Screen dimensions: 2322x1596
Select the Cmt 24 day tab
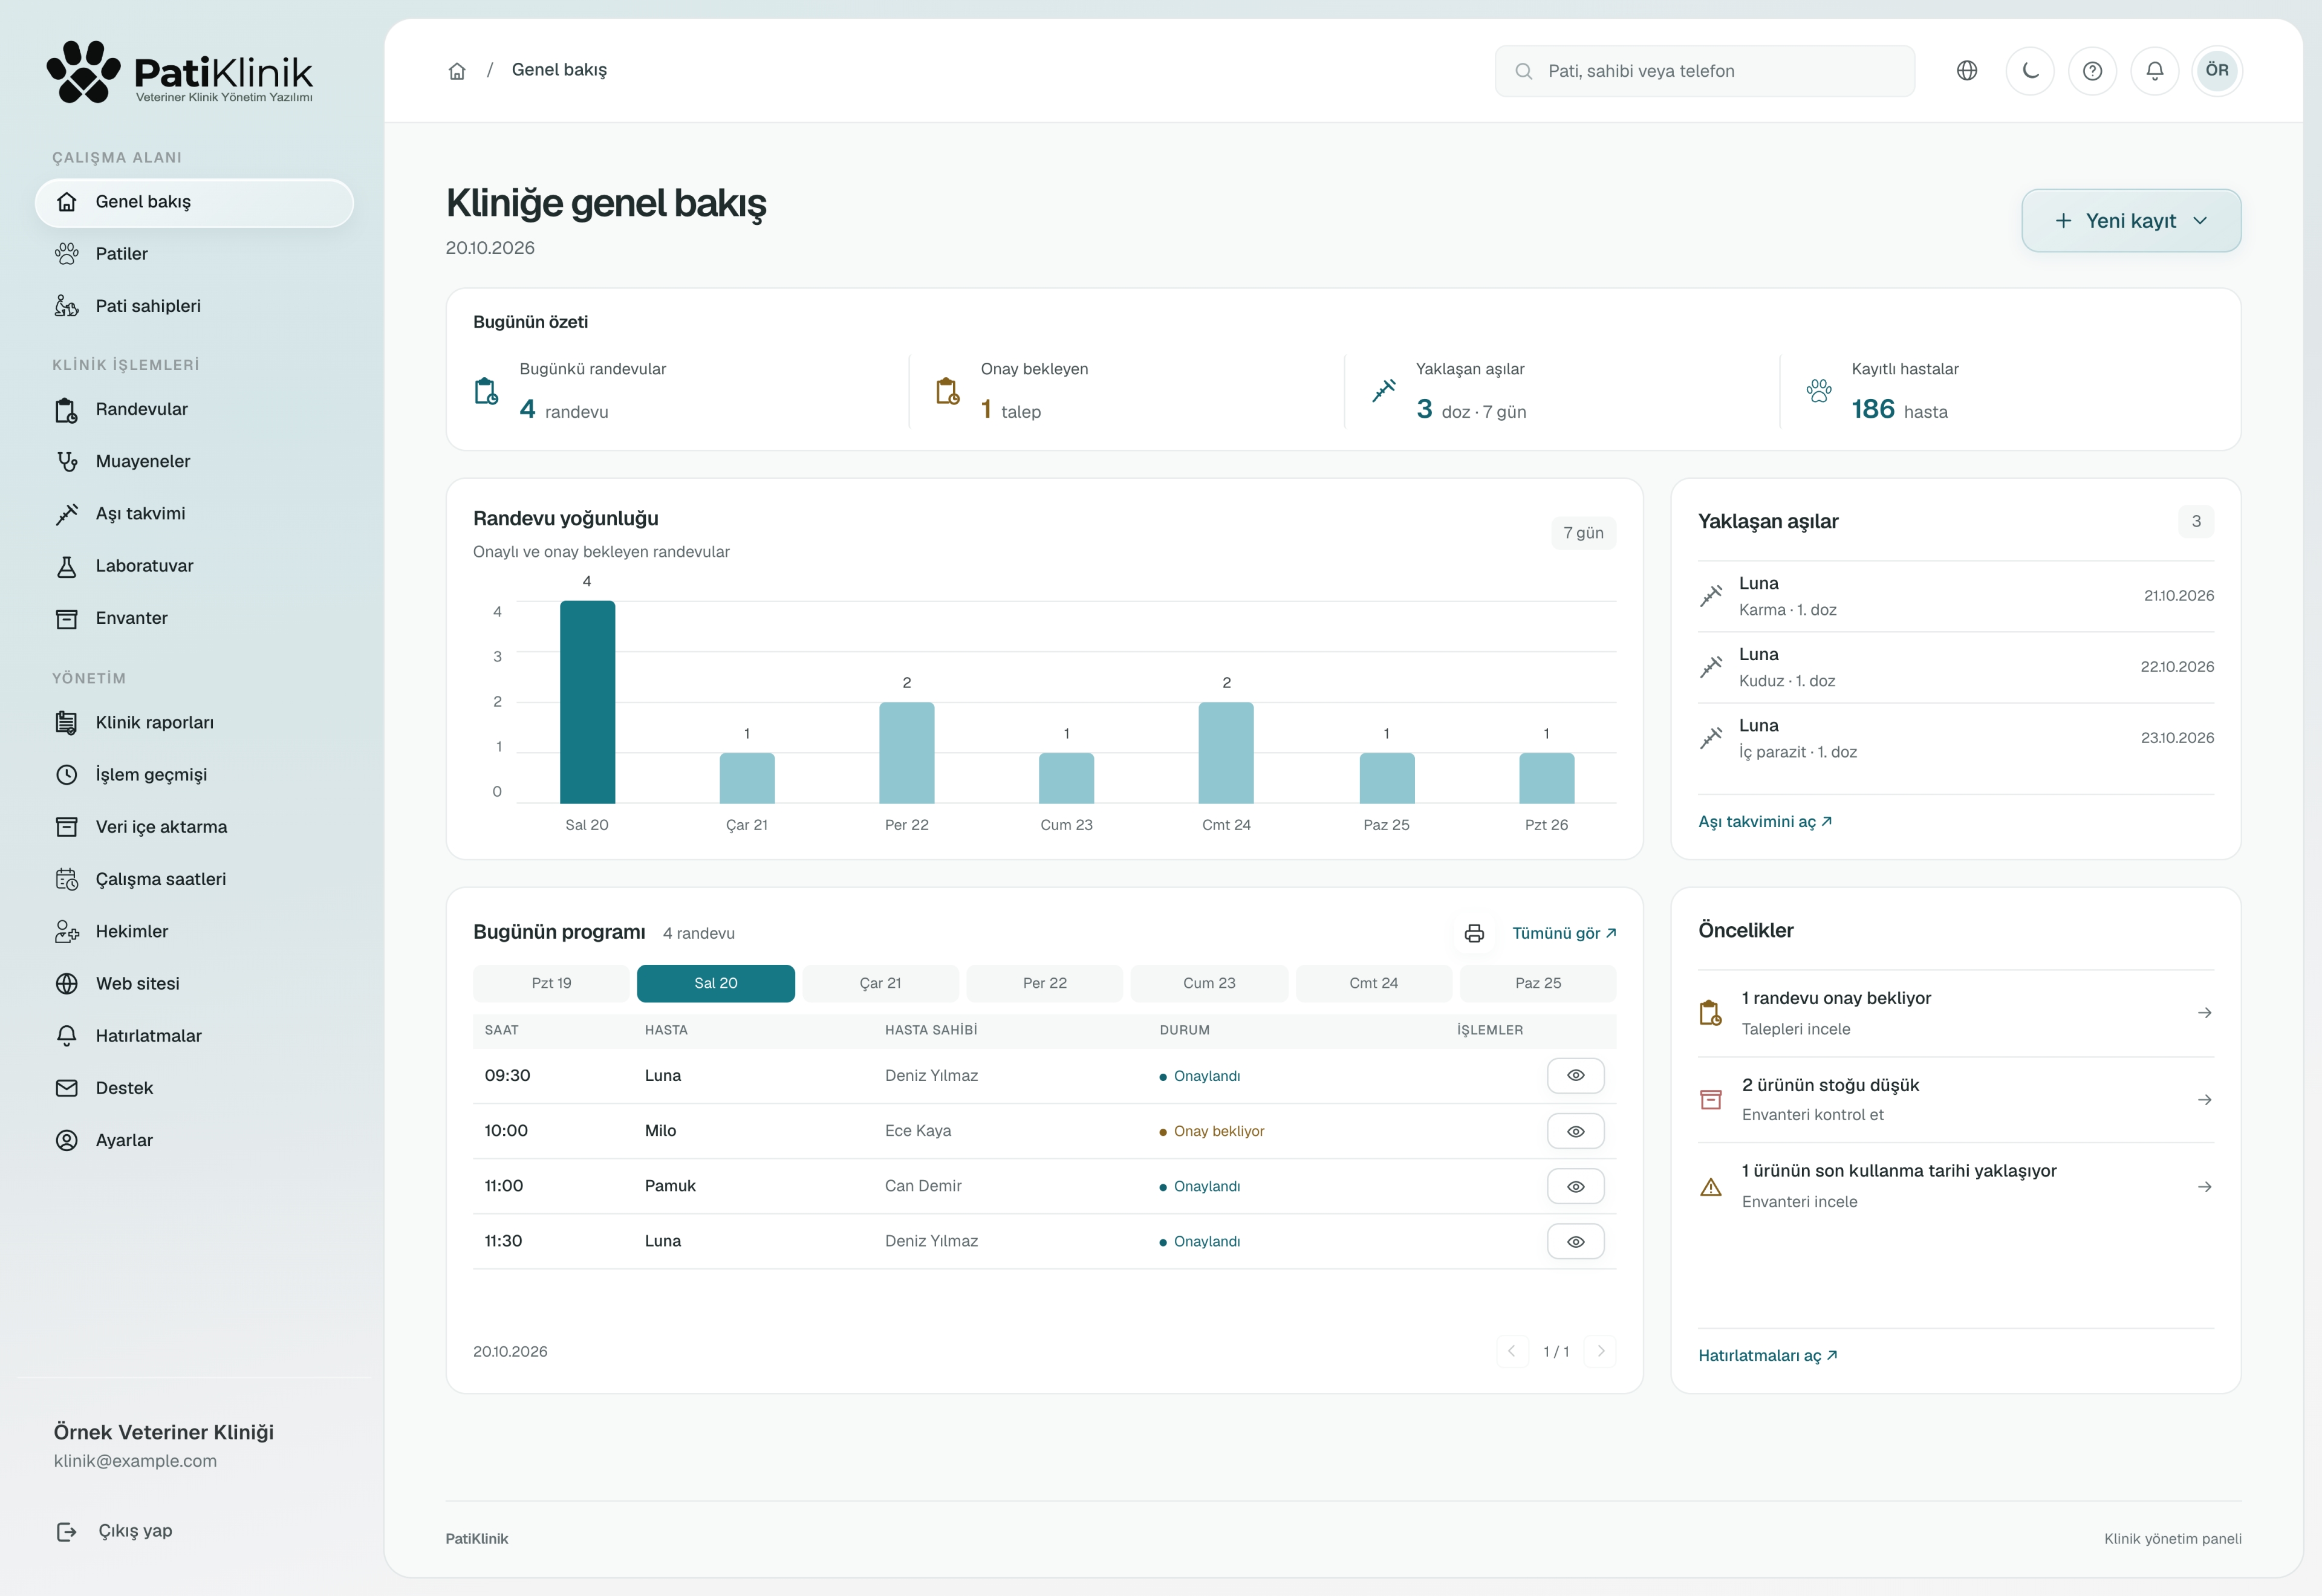(1374, 983)
